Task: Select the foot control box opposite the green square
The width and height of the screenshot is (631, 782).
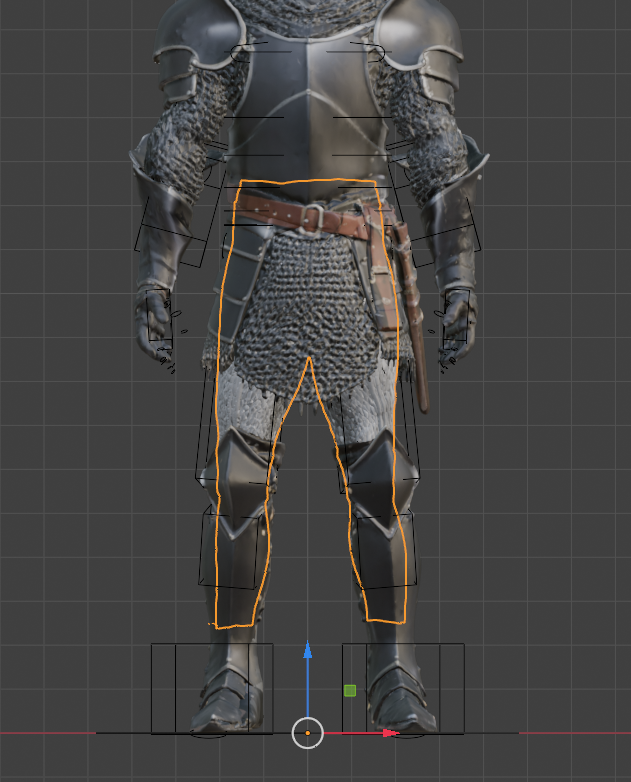Action: [x=212, y=688]
